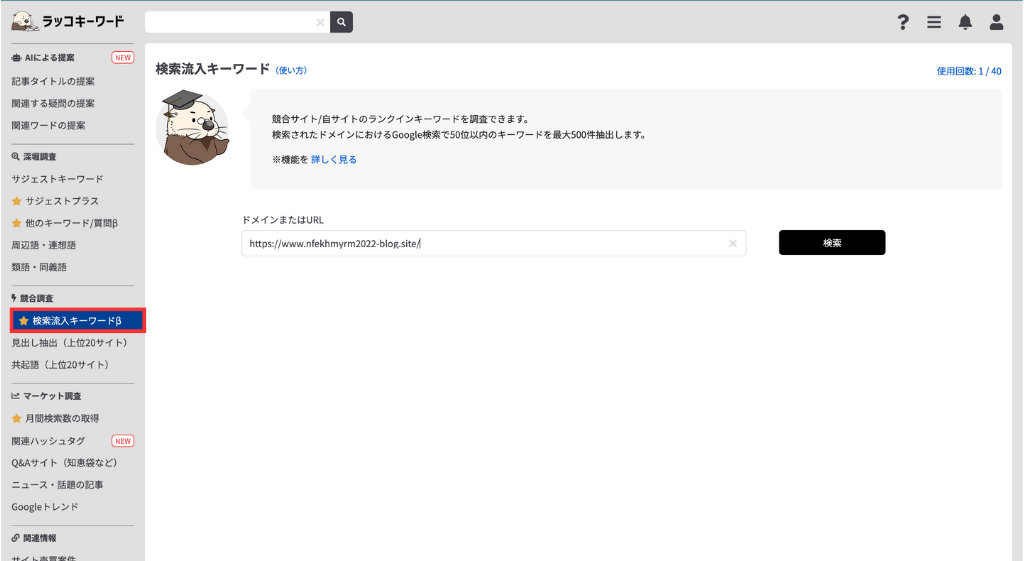Screen dimensions: 1024x561
Task: Click the magnifier search button in header
Action: [342, 22]
